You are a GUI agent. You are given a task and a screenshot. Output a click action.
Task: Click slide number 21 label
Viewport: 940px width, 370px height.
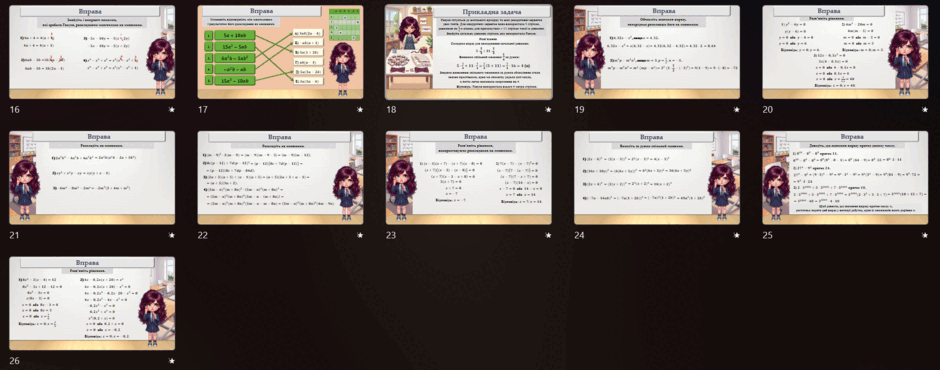(x=14, y=236)
